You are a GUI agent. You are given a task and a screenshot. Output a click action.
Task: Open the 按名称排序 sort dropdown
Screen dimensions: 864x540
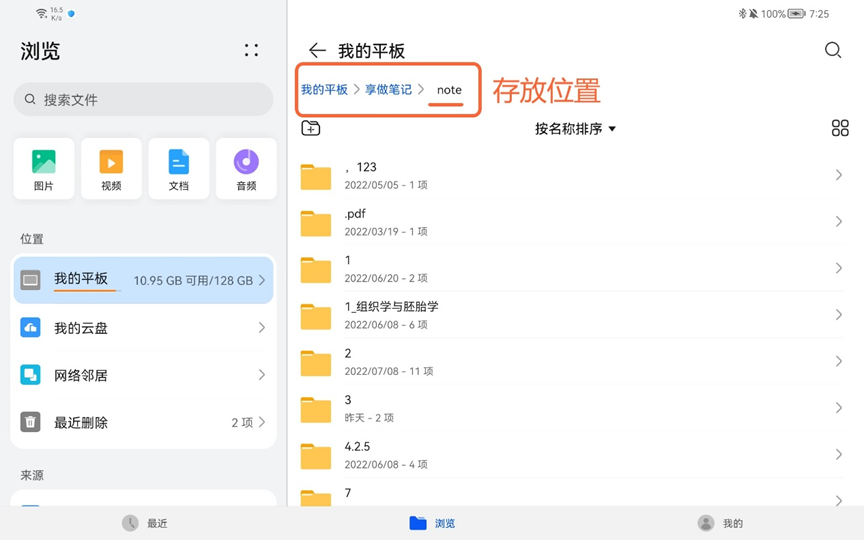coord(575,129)
